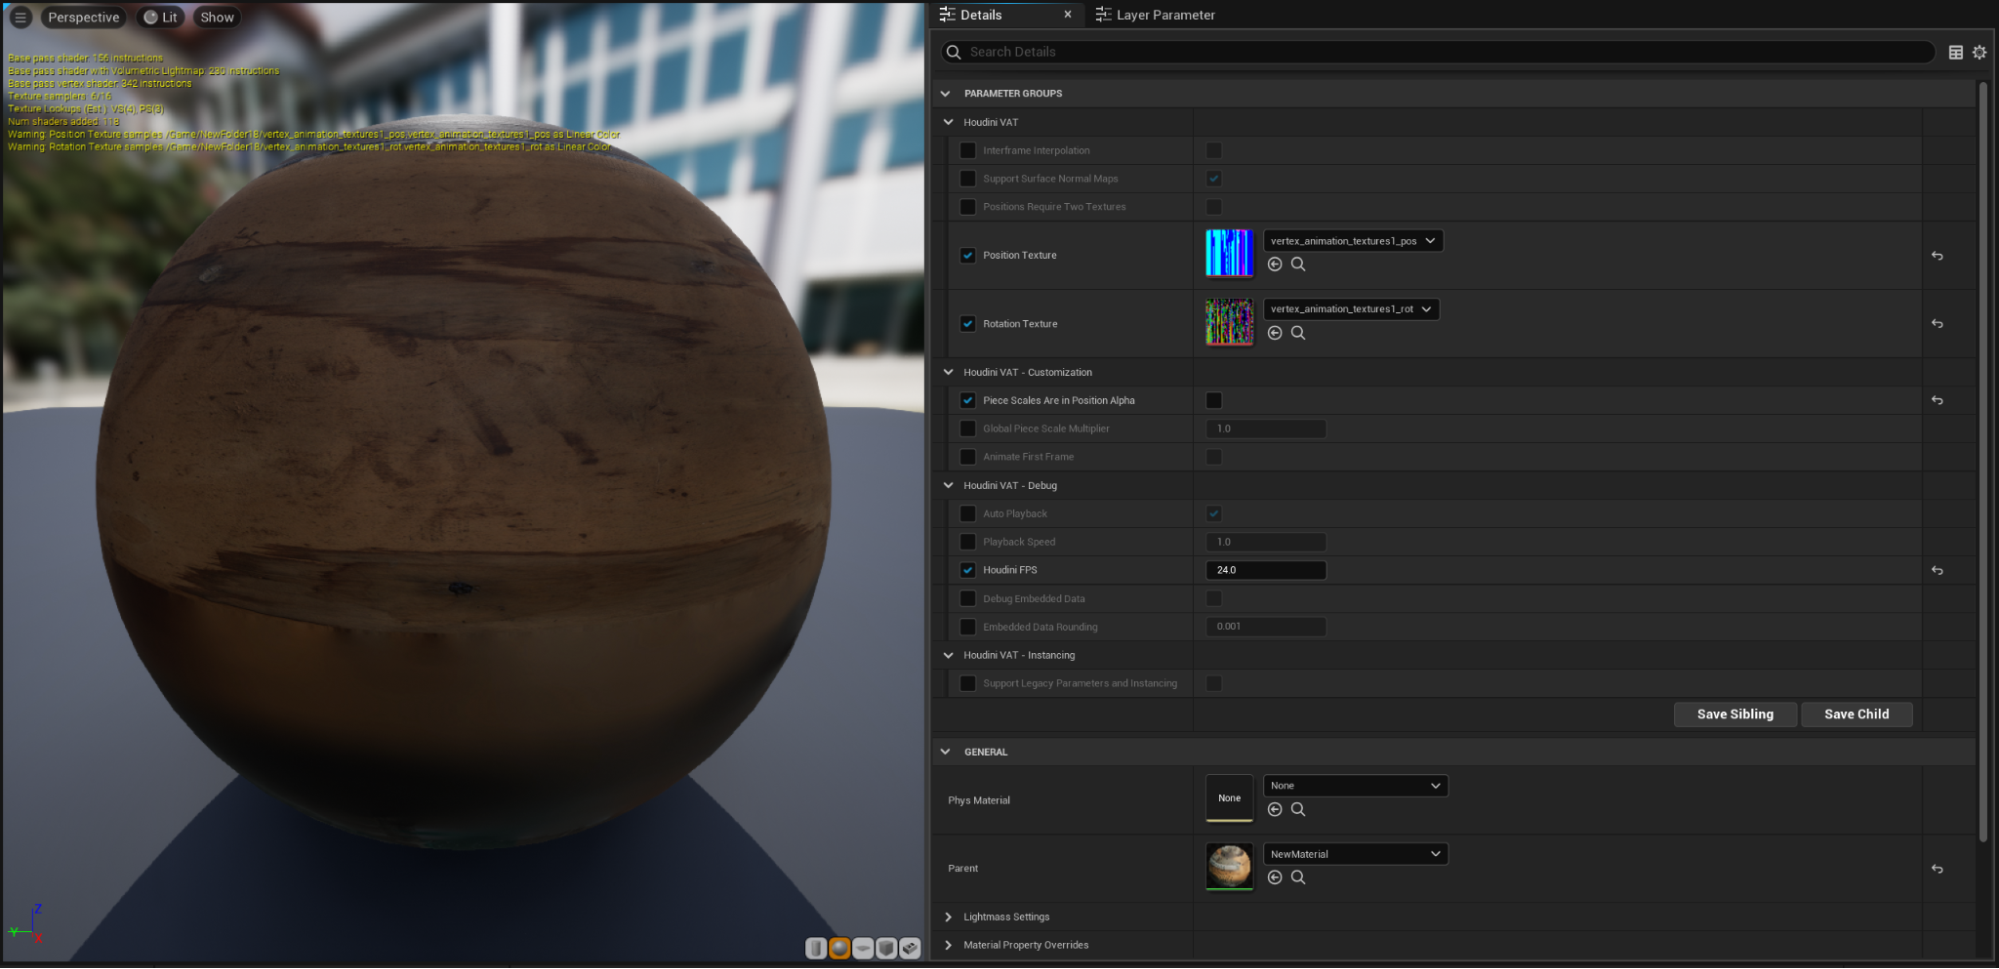This screenshot has width=1999, height=969.
Task: Set preview shape to cube
Action: point(886,948)
